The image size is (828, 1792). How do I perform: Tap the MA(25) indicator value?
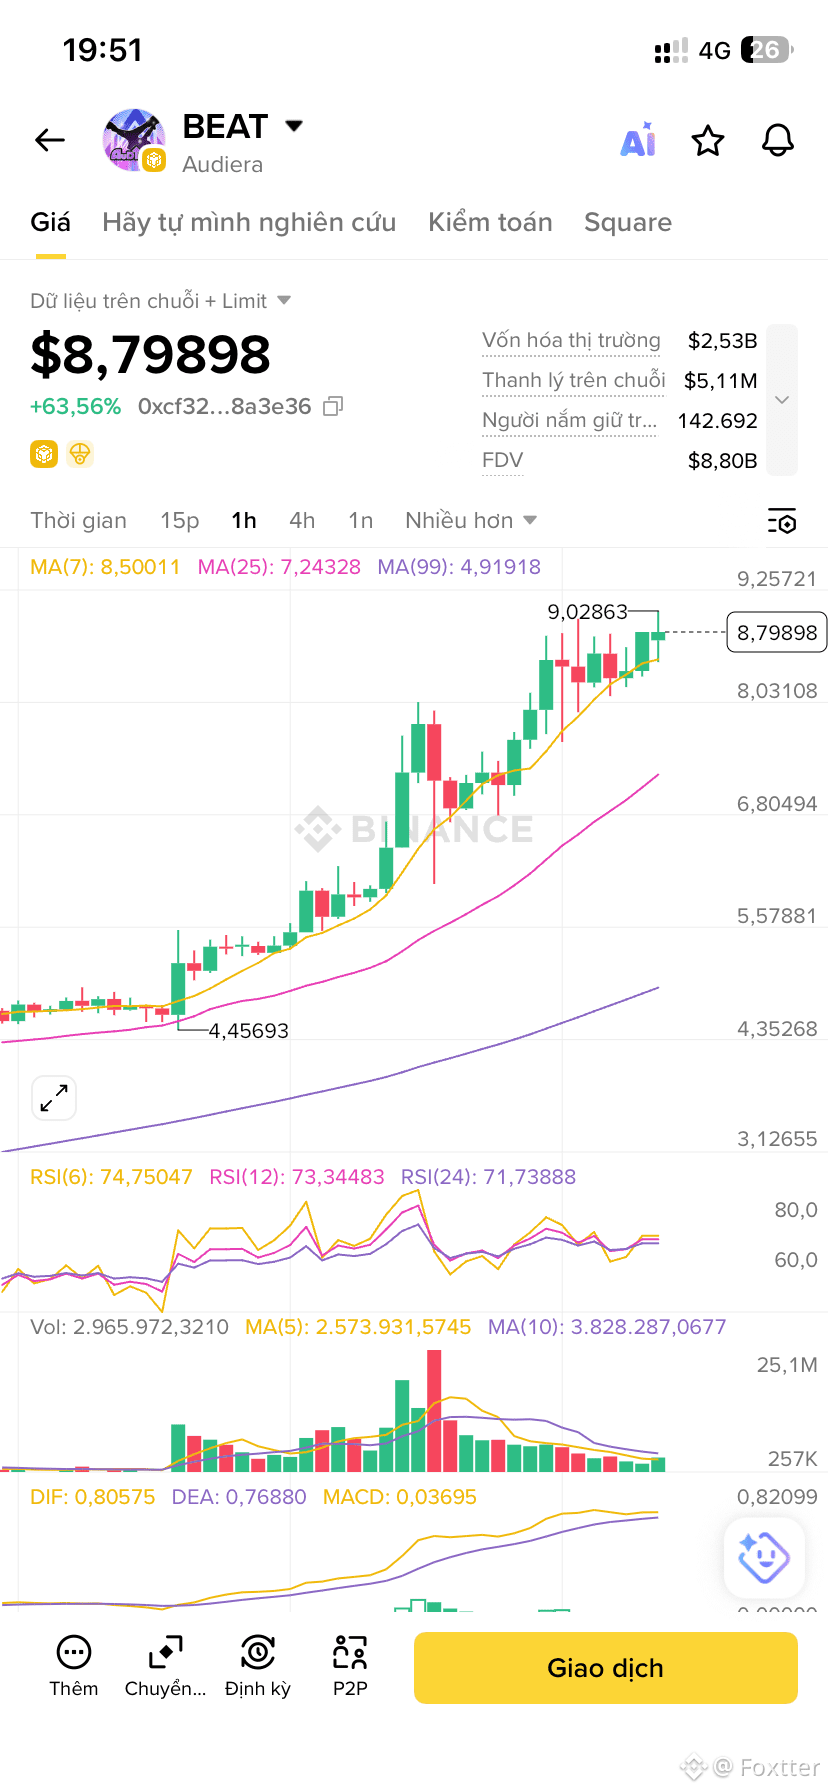[x=279, y=567]
